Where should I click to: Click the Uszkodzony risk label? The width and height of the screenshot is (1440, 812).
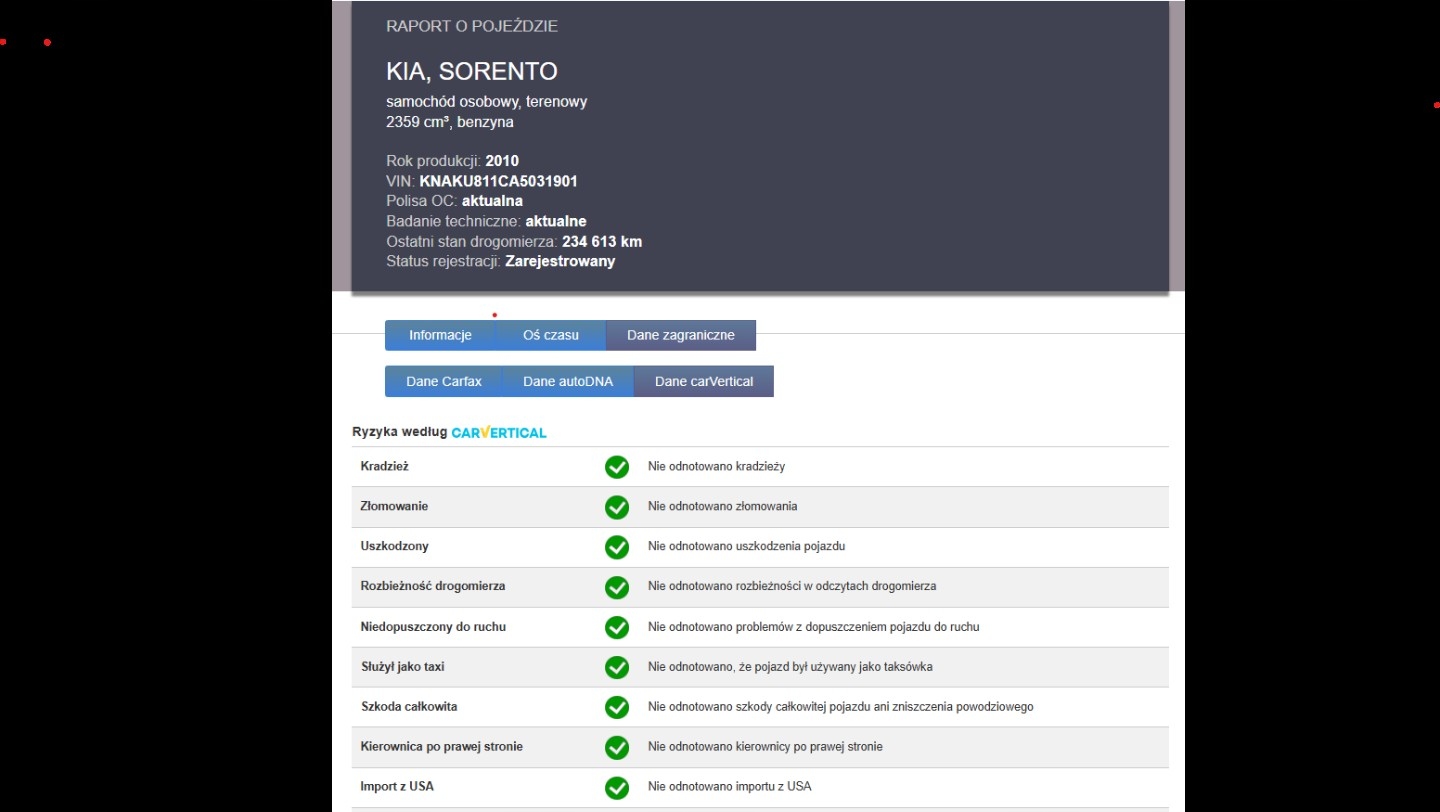(394, 546)
